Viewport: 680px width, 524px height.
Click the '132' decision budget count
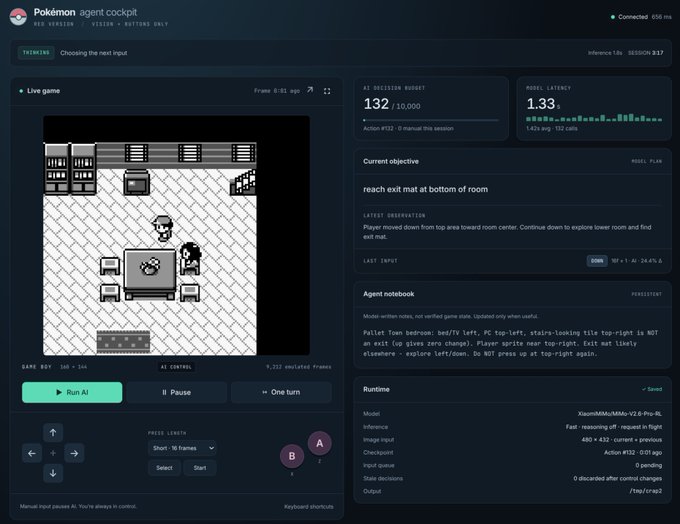[376, 104]
